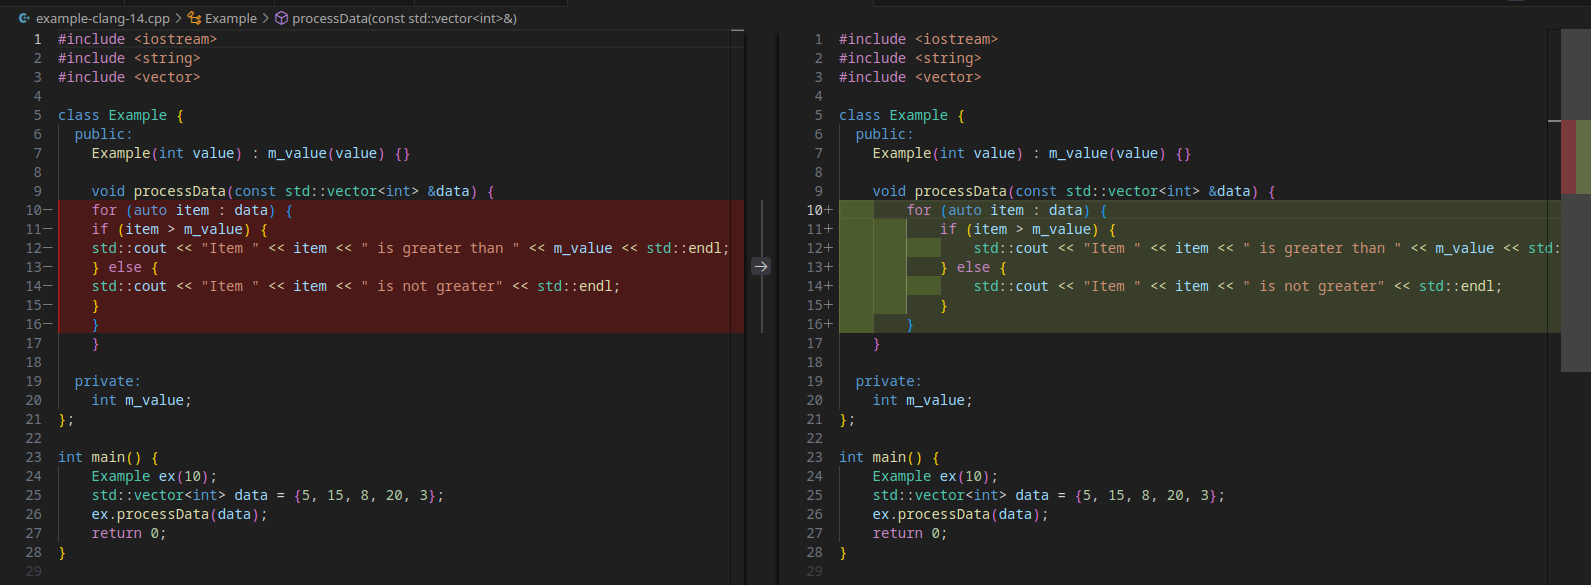Revert the change using the arrow icon
Screen dimensions: 1591x585
point(760,267)
